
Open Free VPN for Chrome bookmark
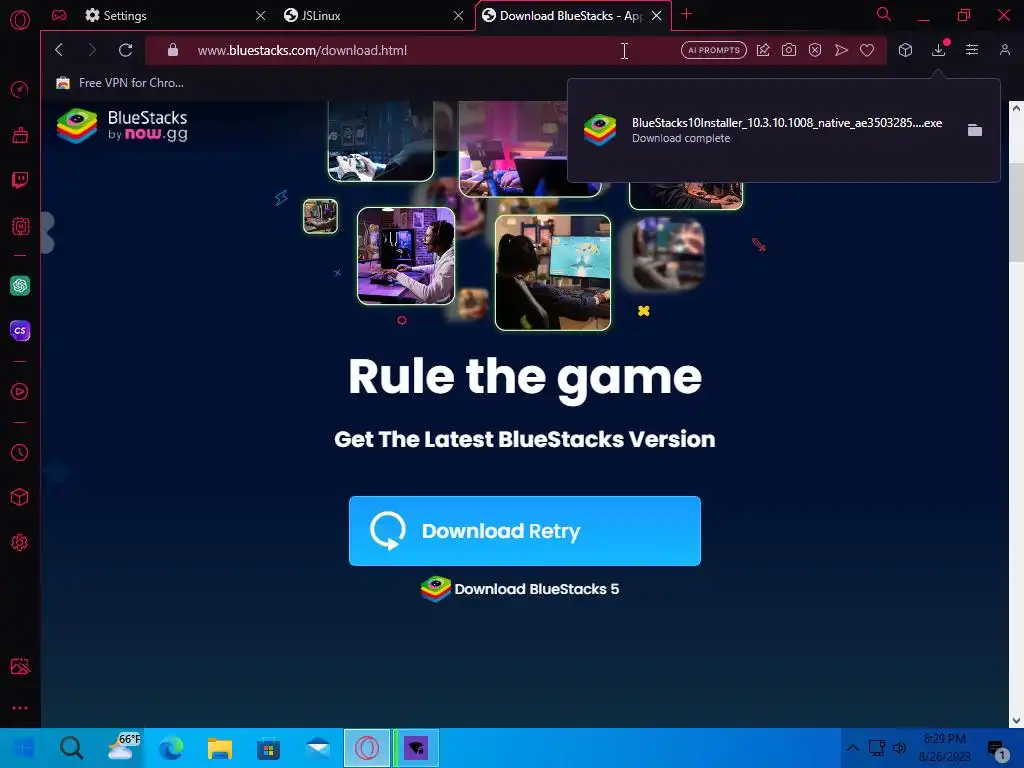pyautogui.click(x=120, y=83)
